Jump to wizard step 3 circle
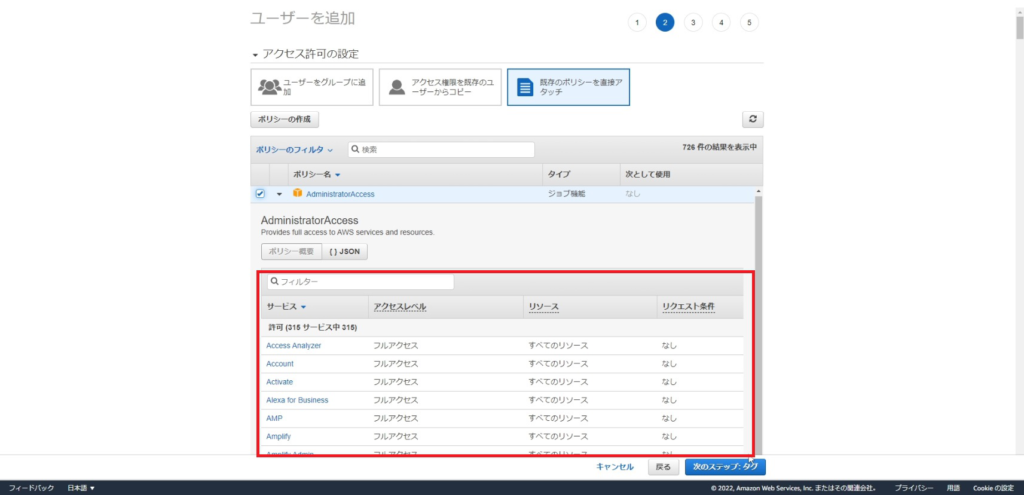1024x495 pixels. 693,22
